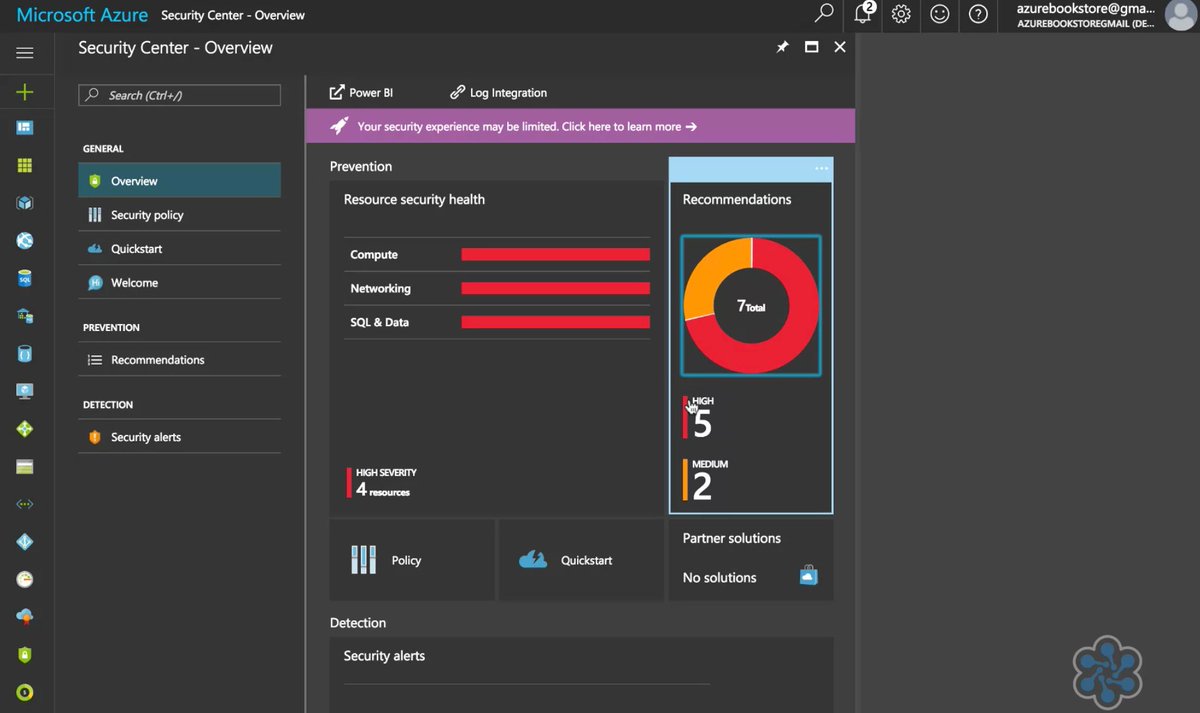Image resolution: width=1200 pixels, height=713 pixels.
Task: Select Welcome menu item
Action: 180,283
